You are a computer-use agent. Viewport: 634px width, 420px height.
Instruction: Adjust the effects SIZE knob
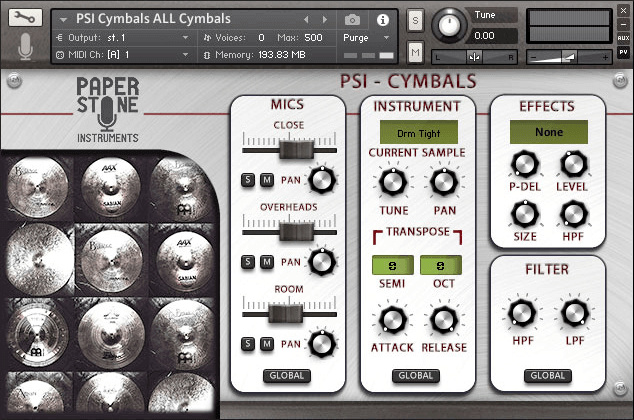(525, 214)
